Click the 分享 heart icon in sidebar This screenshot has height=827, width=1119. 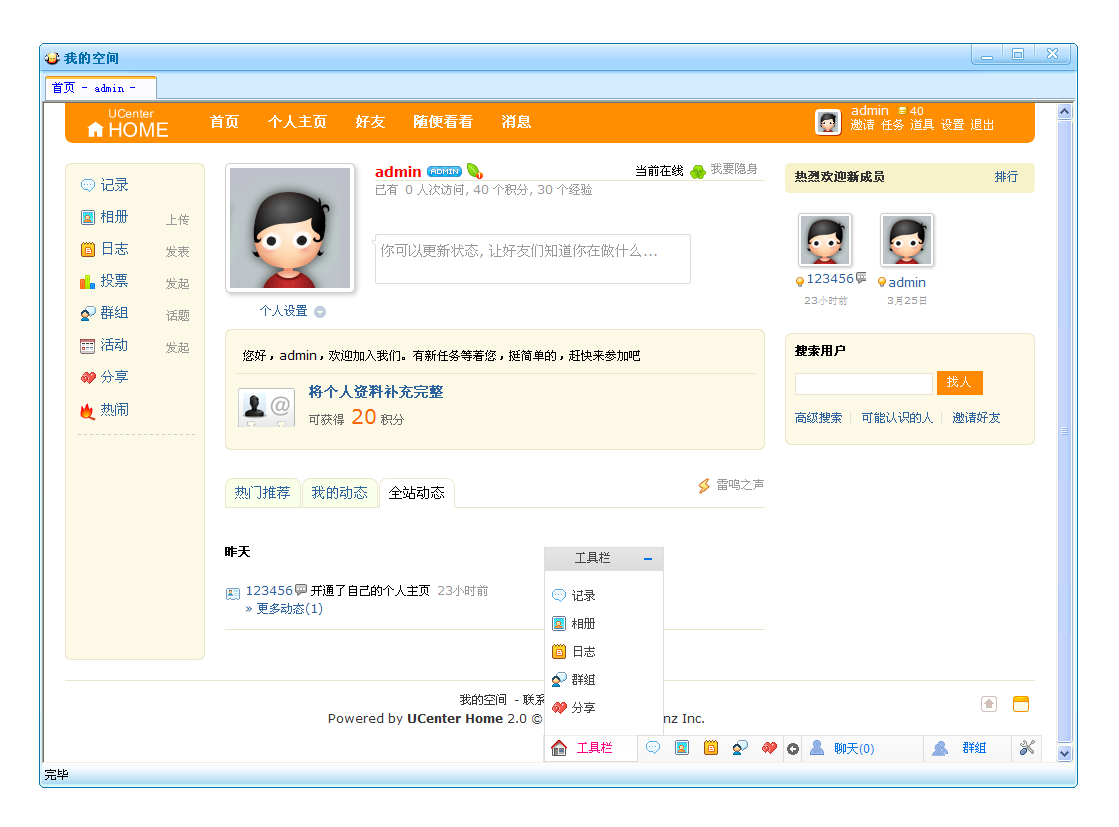pos(88,377)
